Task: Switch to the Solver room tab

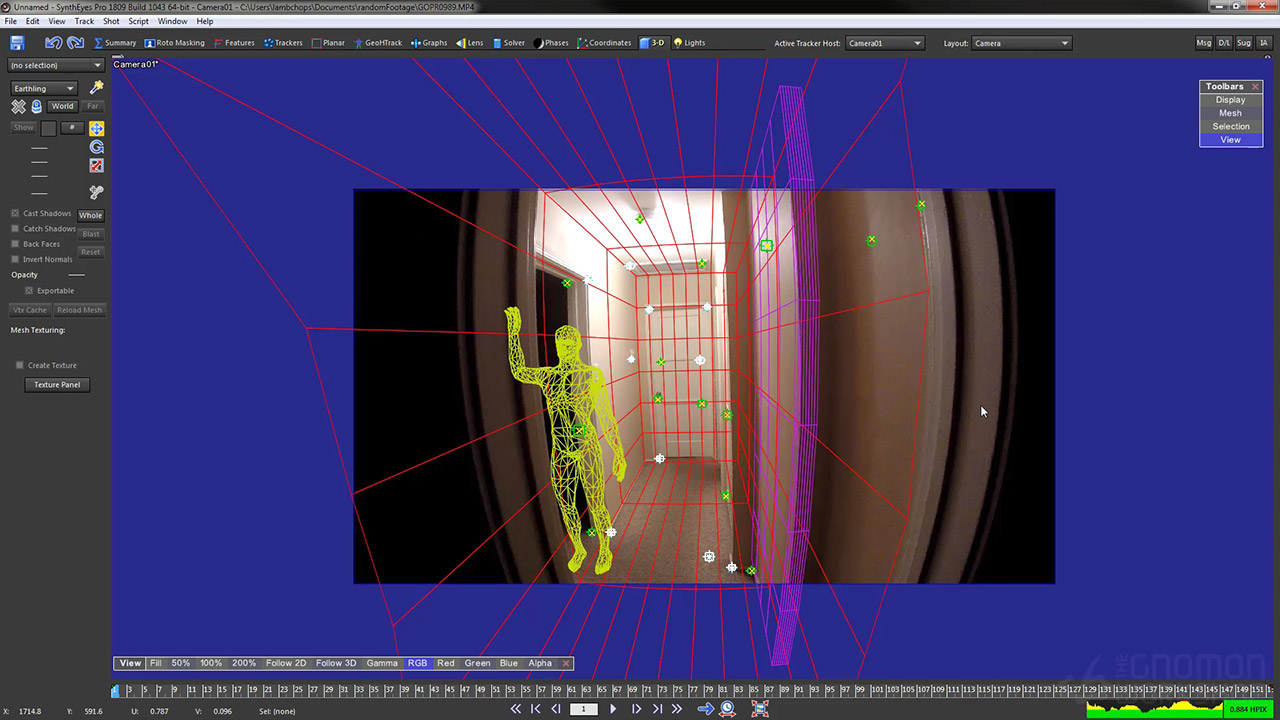Action: point(509,43)
